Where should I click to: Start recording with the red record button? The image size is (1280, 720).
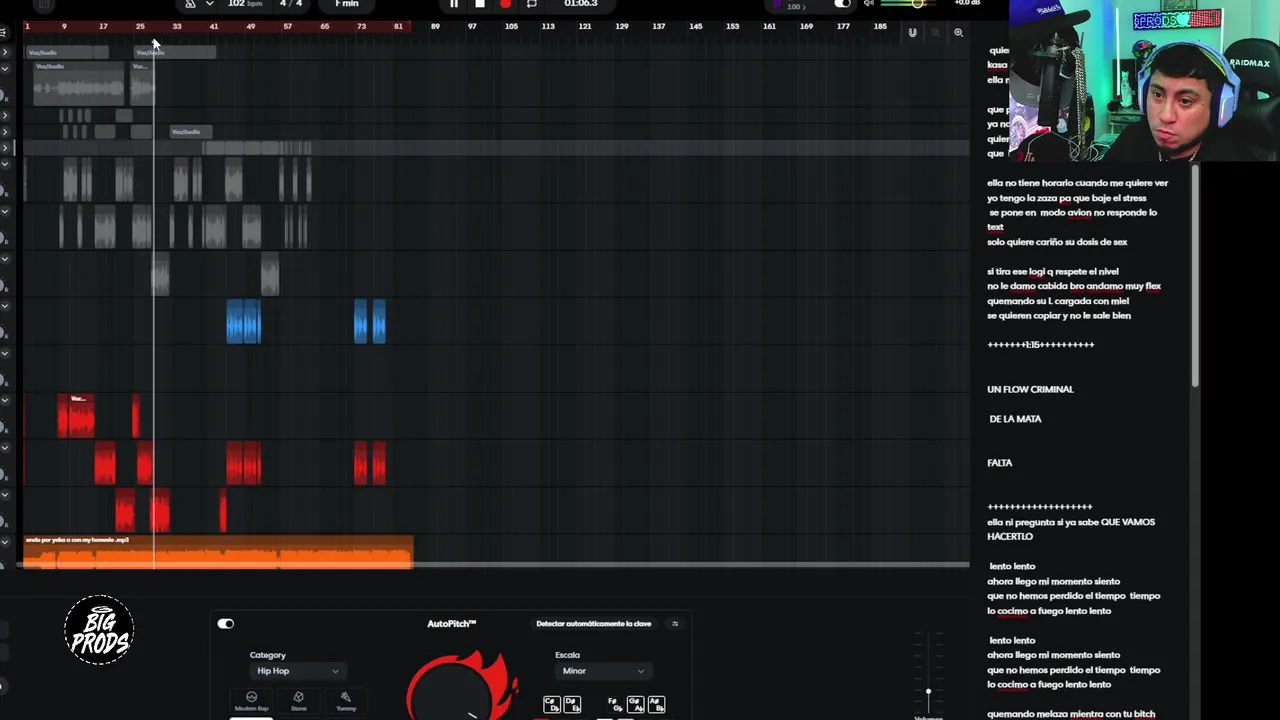[505, 4]
